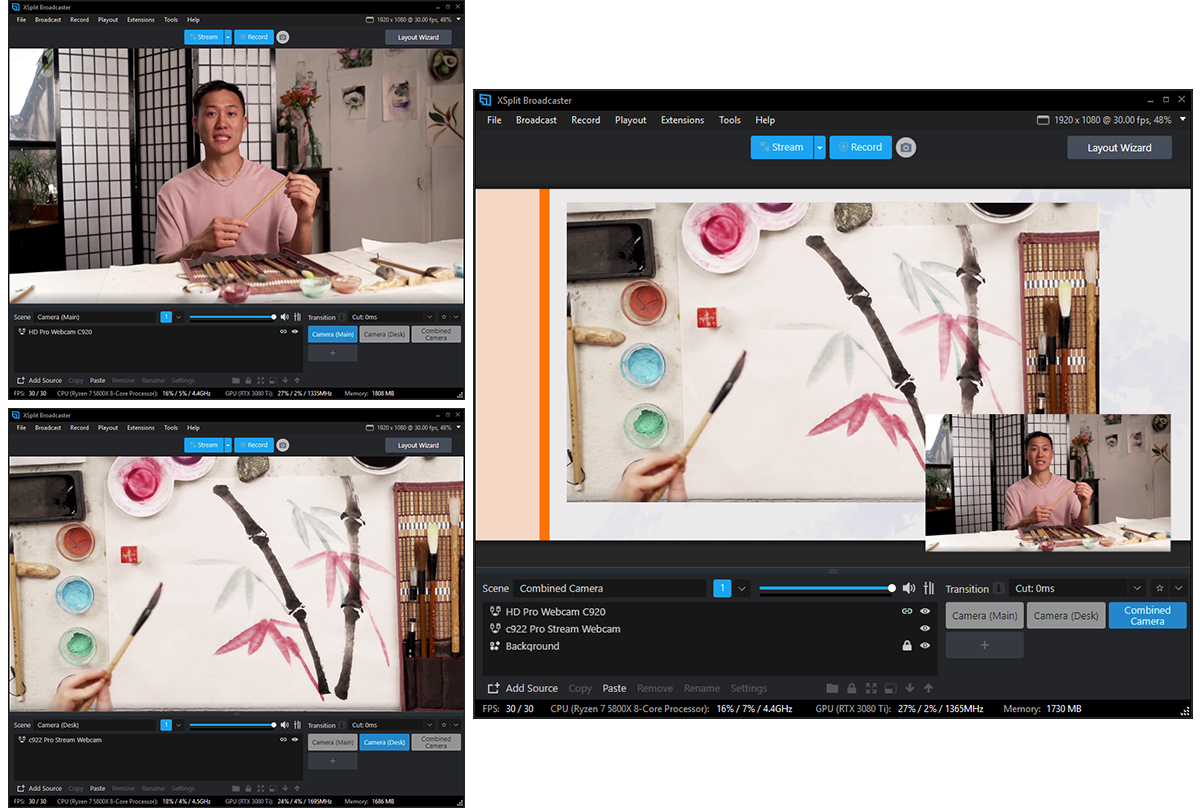Open the Stream button dropdown arrow in the large window

[819, 147]
